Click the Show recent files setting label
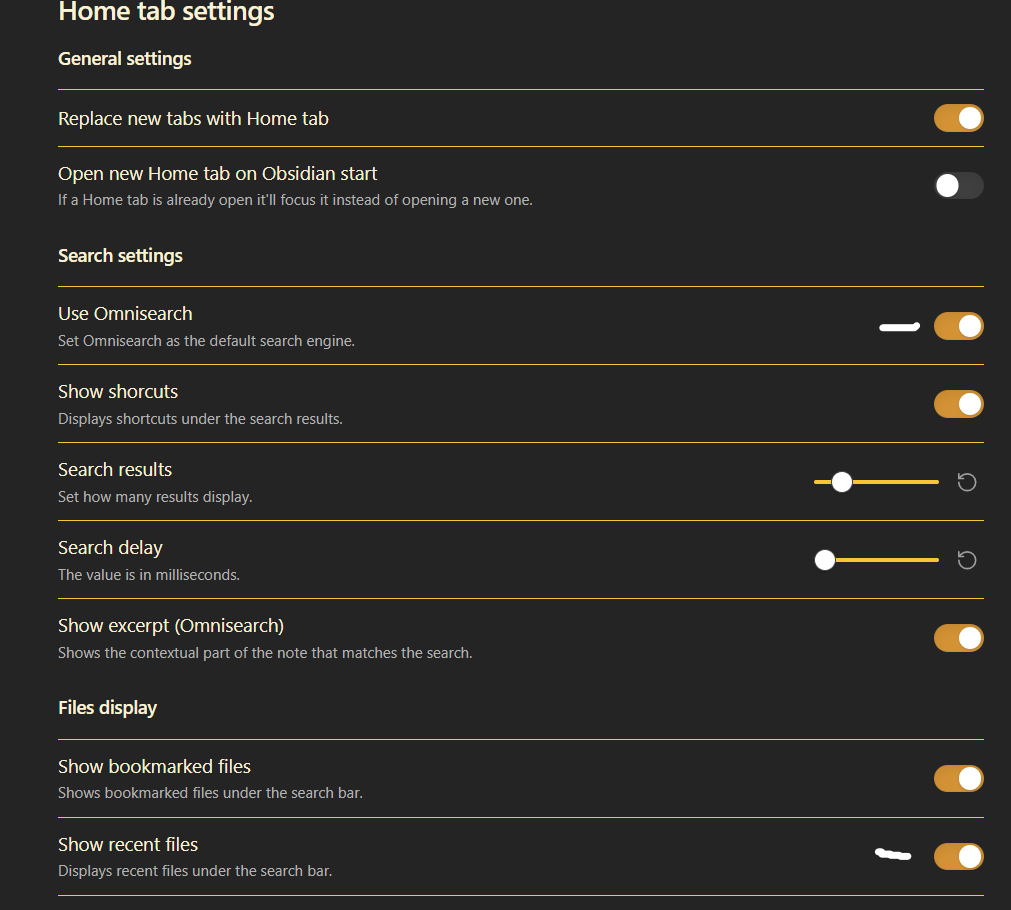Screen dimensions: 1011x910 [128, 844]
